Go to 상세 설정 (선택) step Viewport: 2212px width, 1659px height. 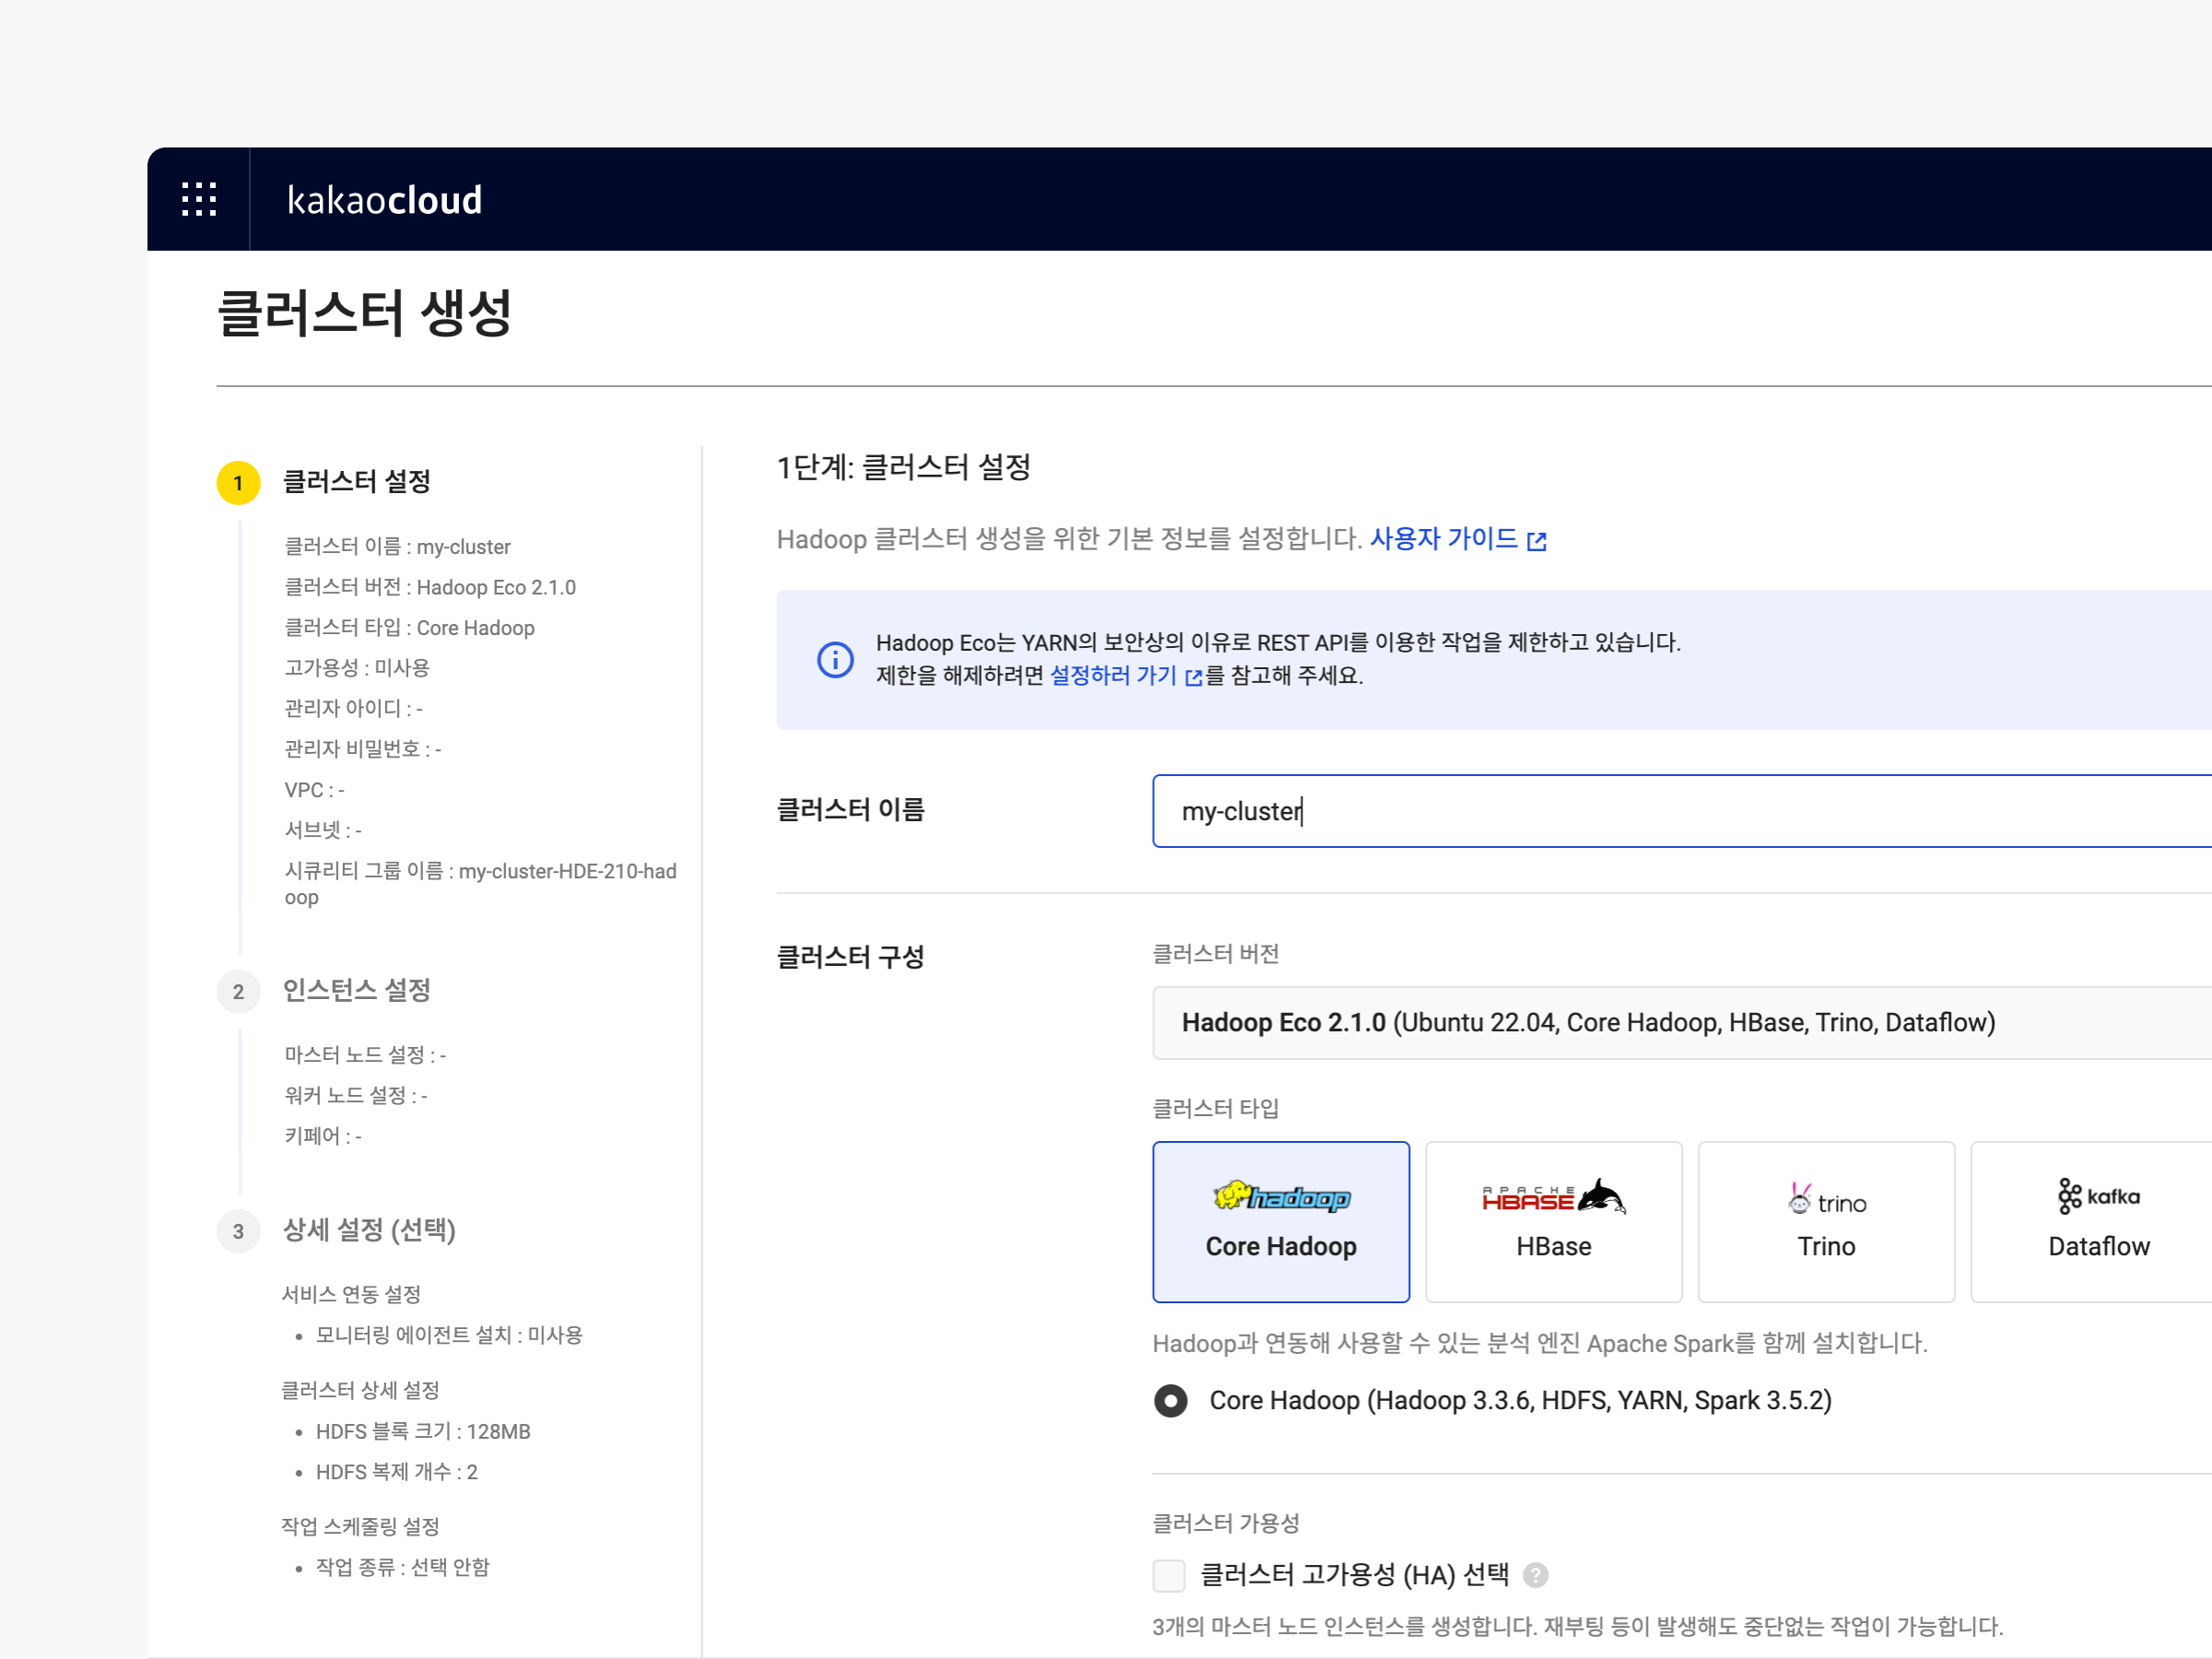pyautogui.click(x=369, y=1230)
